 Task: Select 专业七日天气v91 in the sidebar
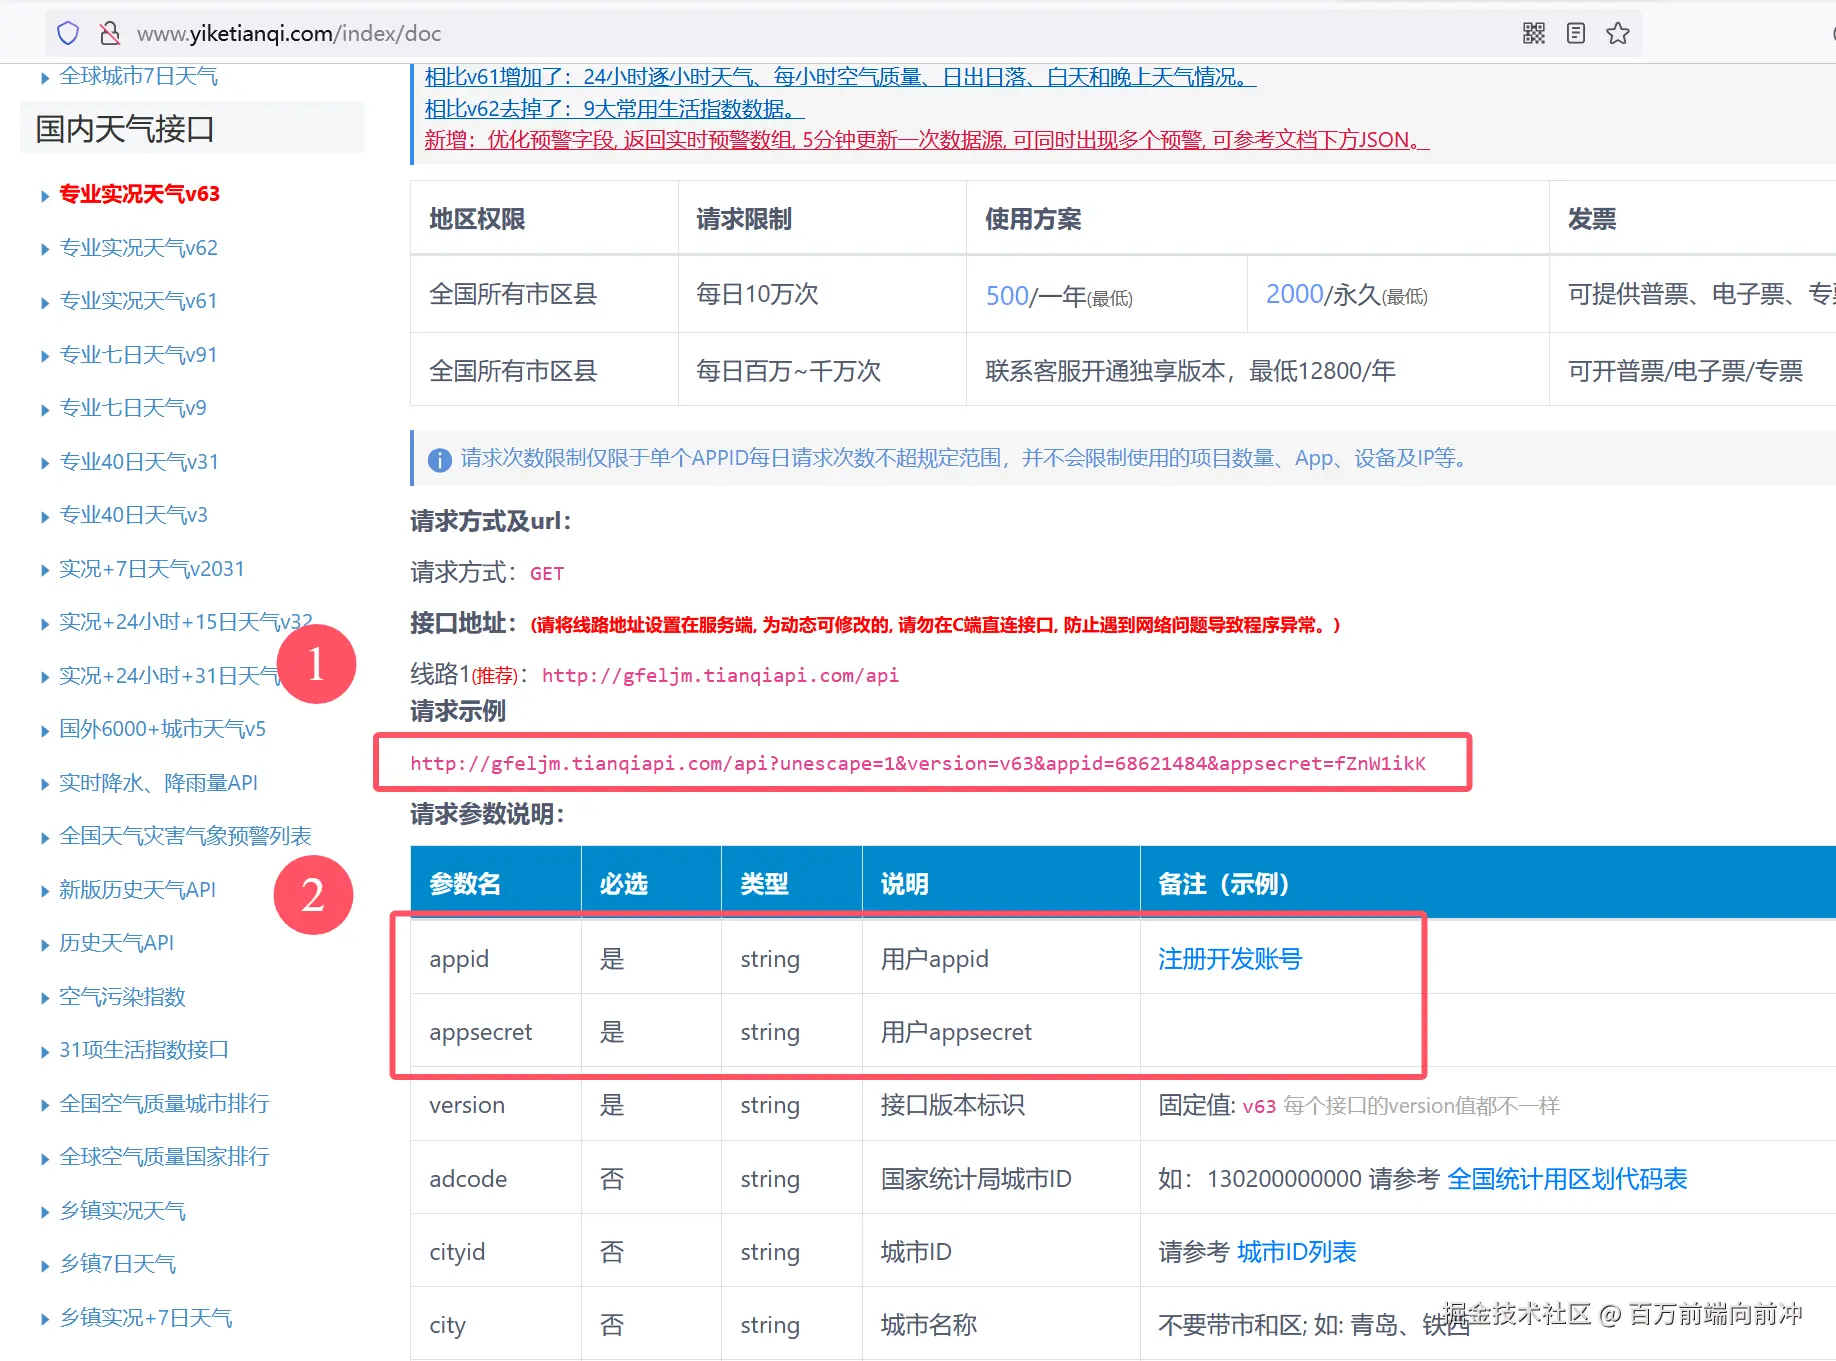(137, 354)
